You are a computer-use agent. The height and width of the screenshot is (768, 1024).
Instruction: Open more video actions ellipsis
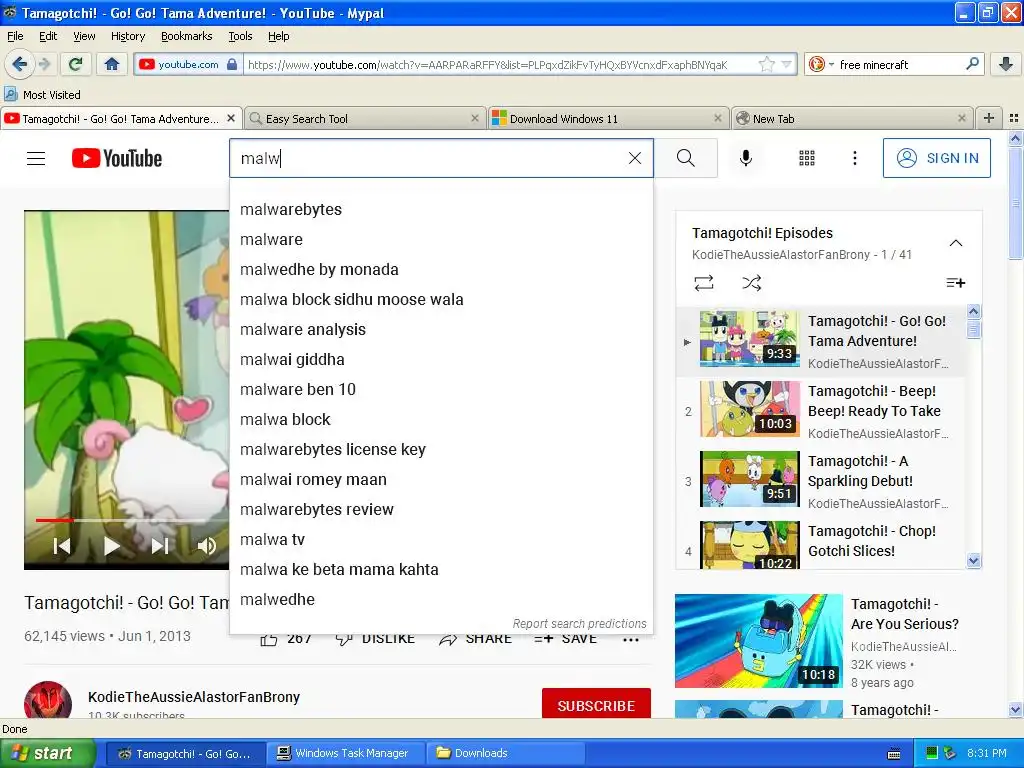pyautogui.click(x=631, y=639)
